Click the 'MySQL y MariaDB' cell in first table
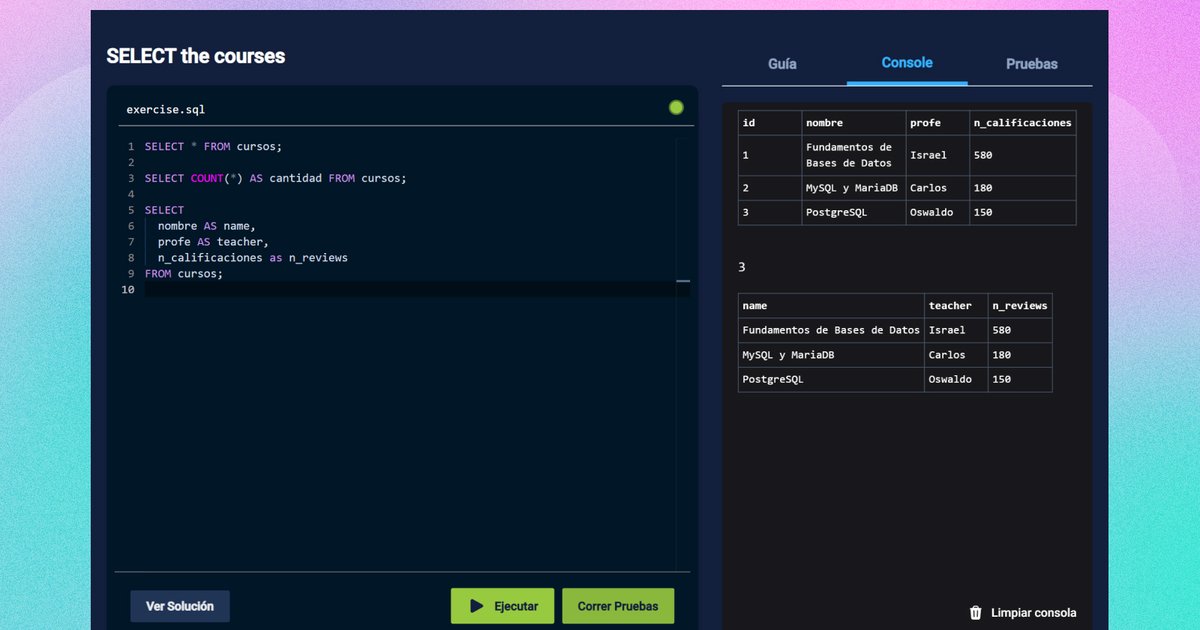Screen dimensions: 1200x630 pos(854,188)
